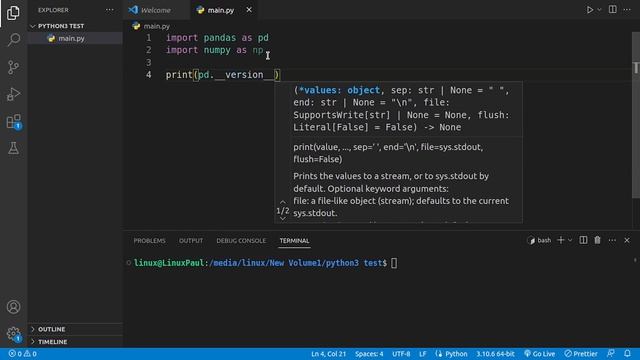Show next signature in the hint popup

click(x=282, y=219)
